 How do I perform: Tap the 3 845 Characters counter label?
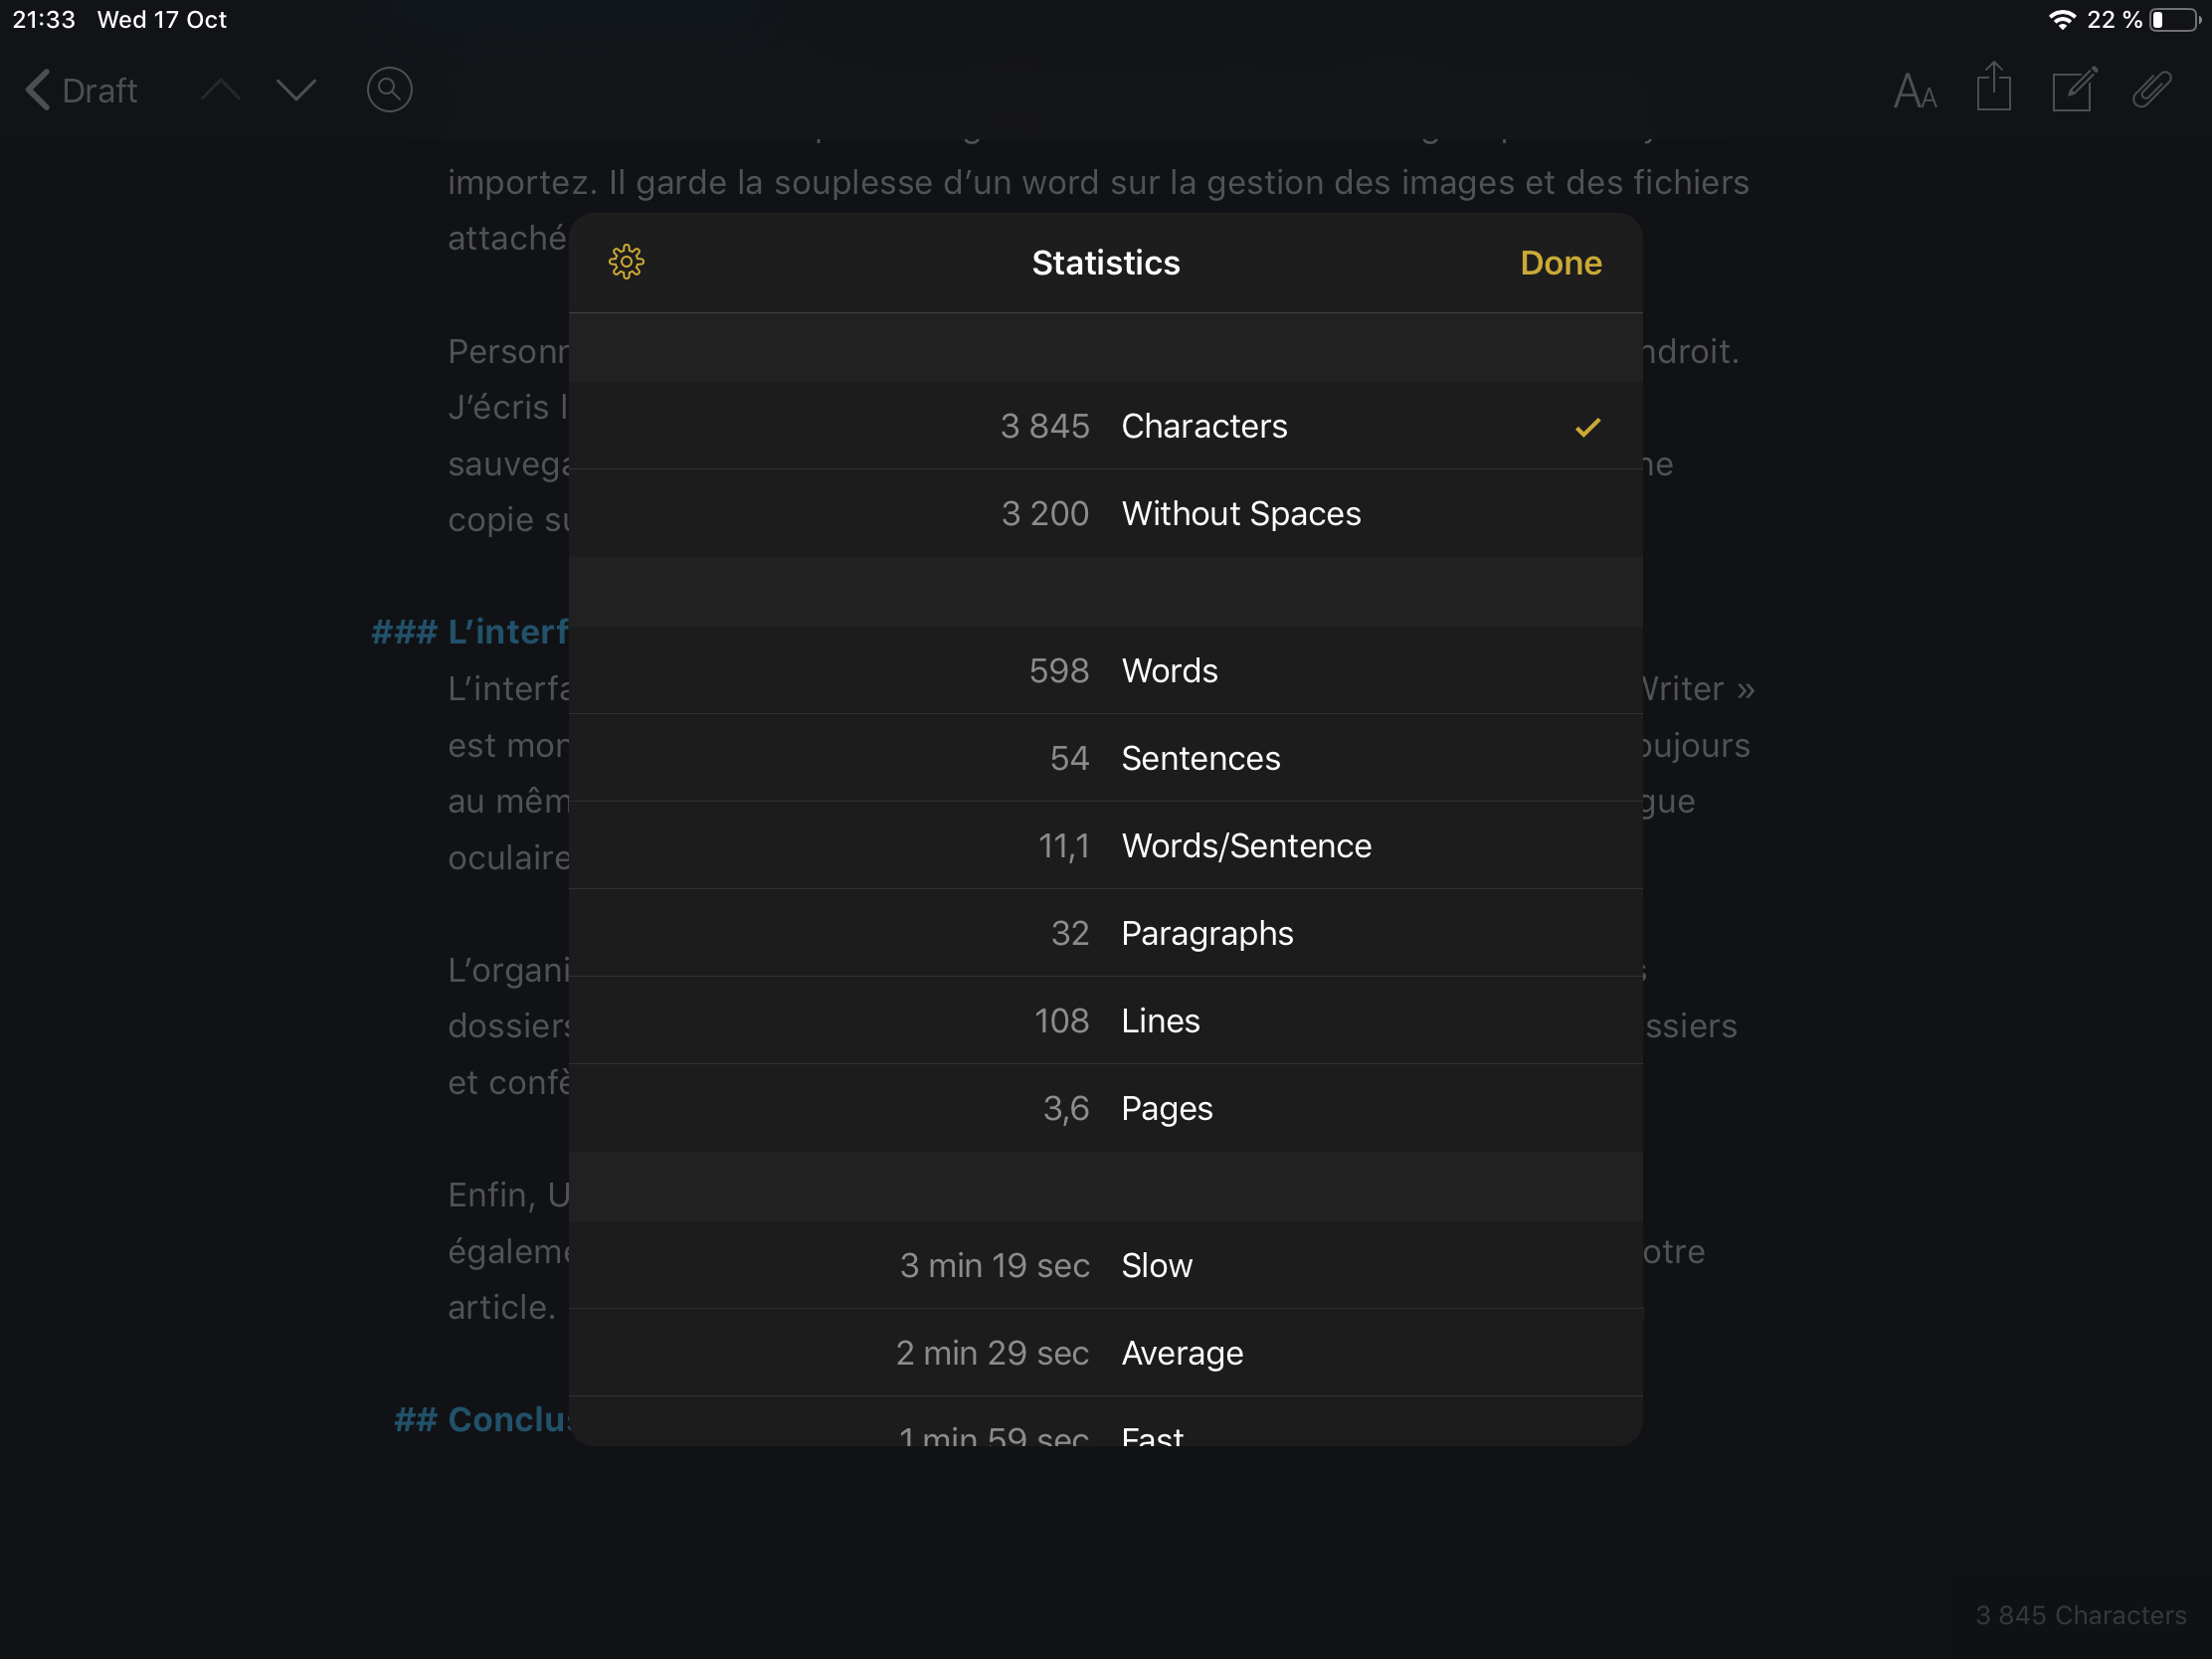pyautogui.click(x=2080, y=1615)
